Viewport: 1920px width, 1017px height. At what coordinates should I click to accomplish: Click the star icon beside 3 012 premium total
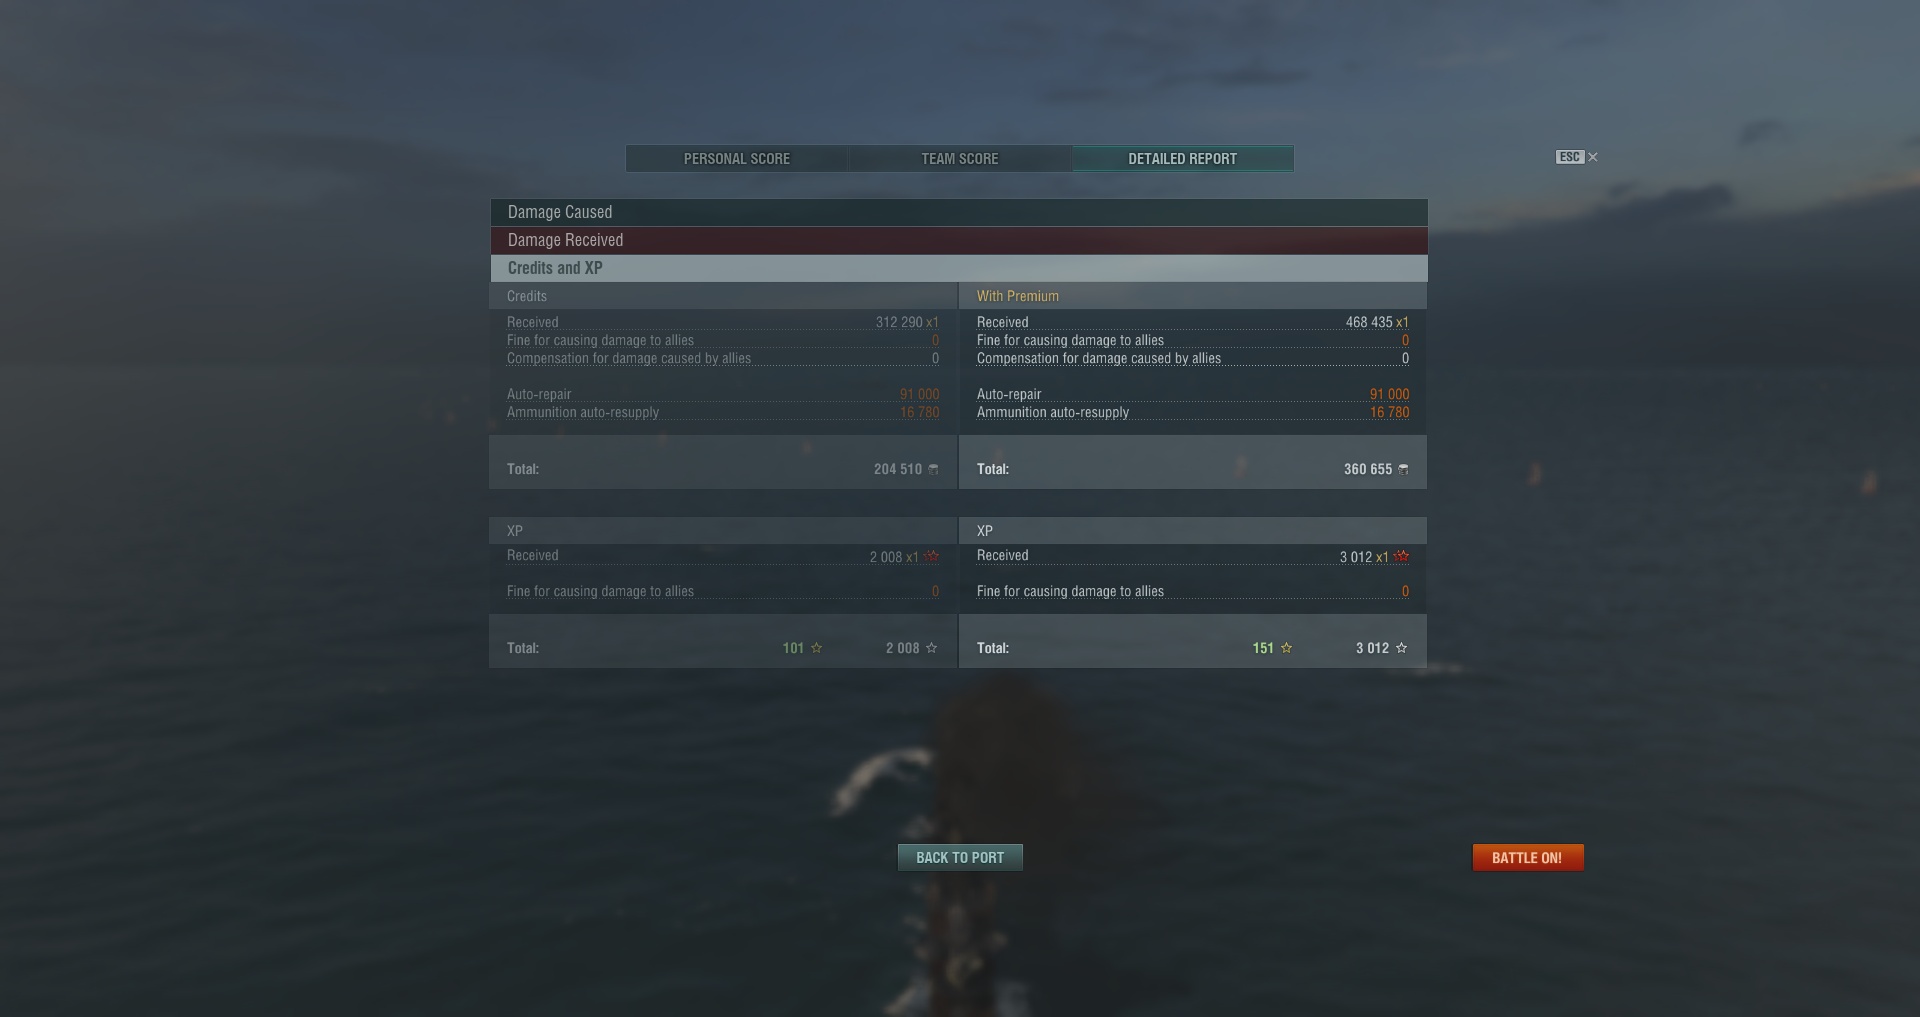[x=1401, y=648]
